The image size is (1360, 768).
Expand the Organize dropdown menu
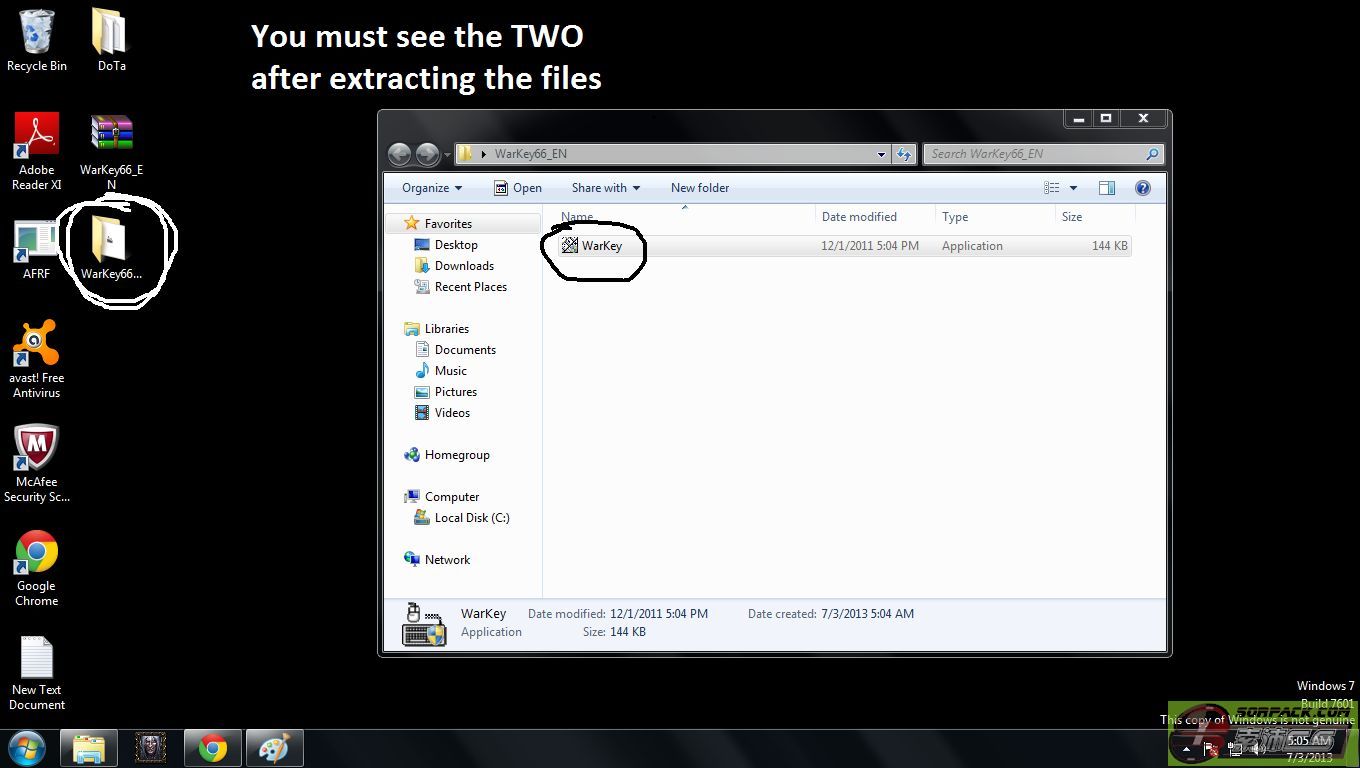click(x=432, y=188)
